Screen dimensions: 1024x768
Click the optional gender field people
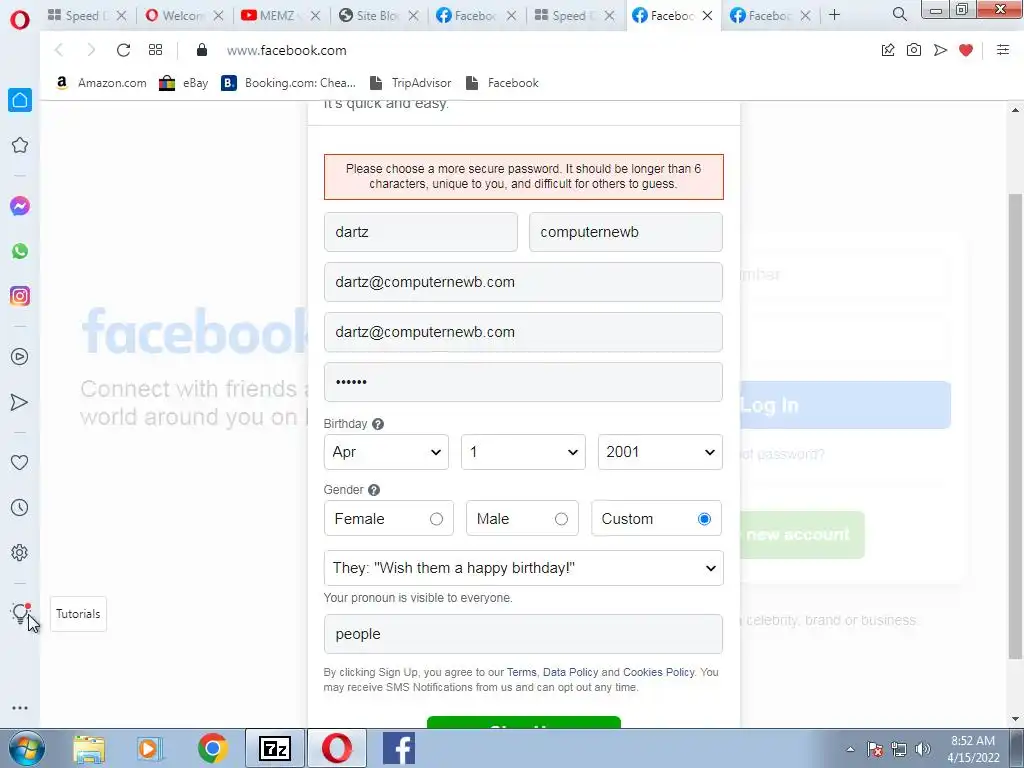(523, 634)
